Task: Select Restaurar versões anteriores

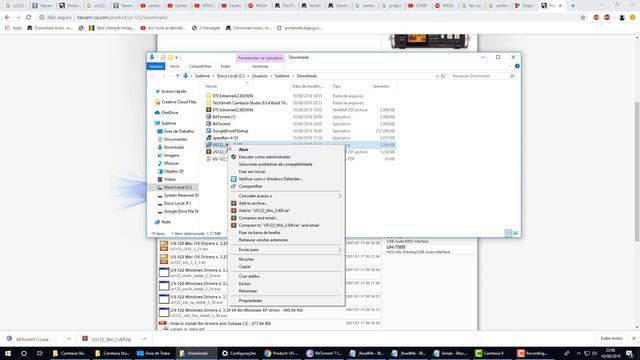Action: (x=263, y=240)
